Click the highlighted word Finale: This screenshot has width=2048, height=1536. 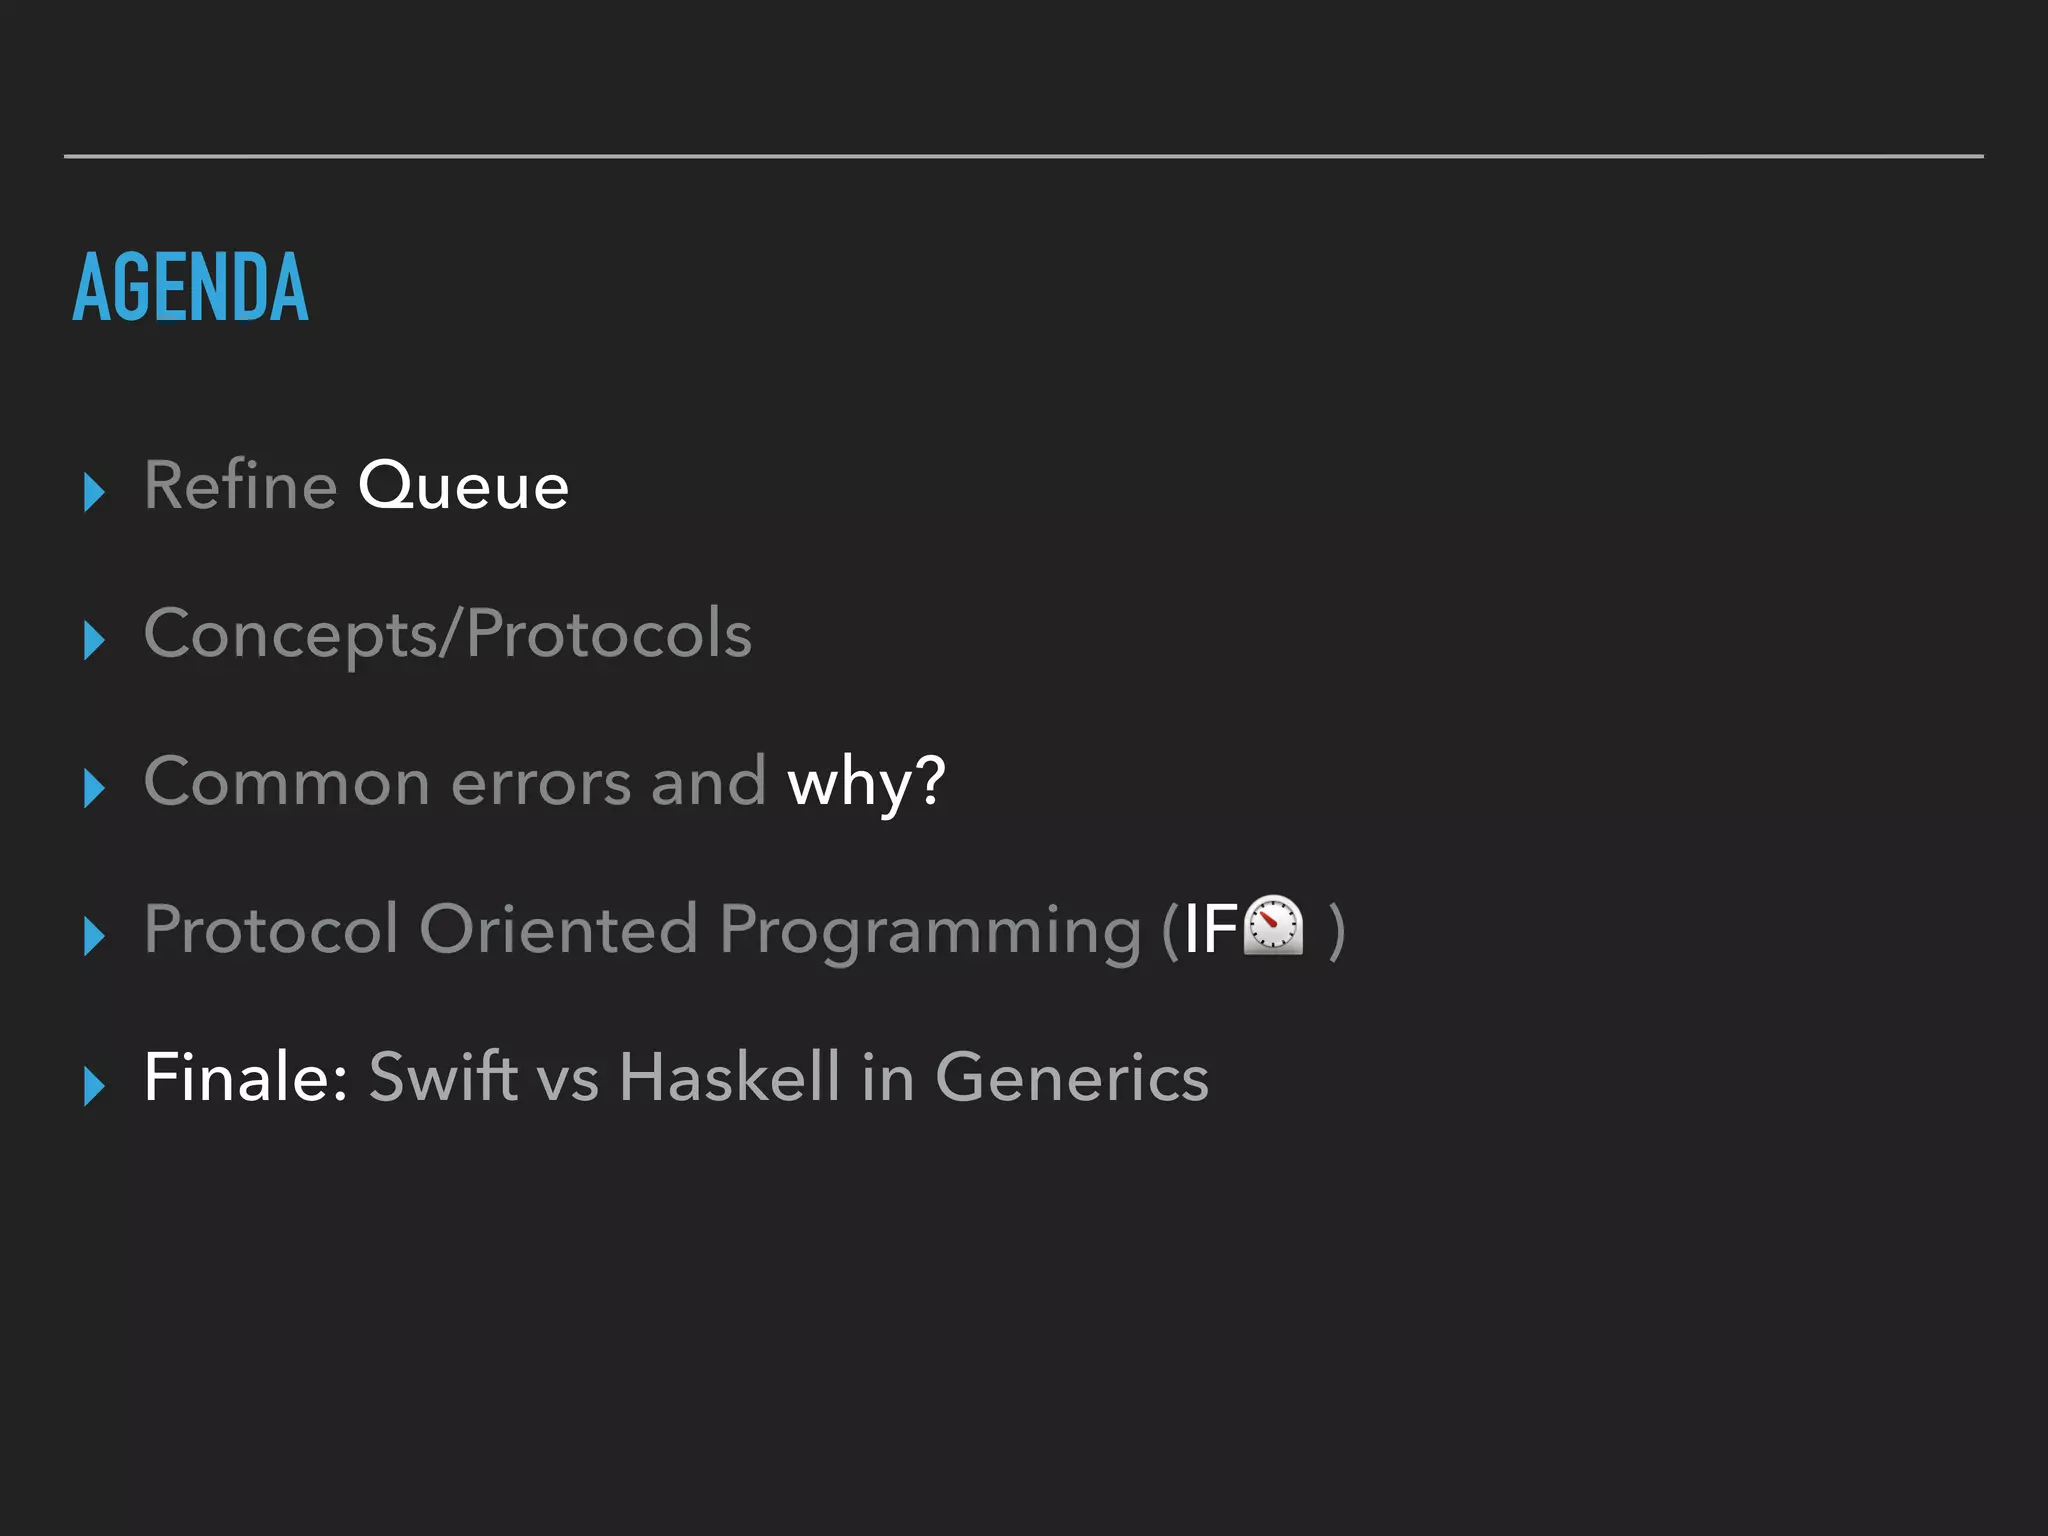click(245, 1078)
